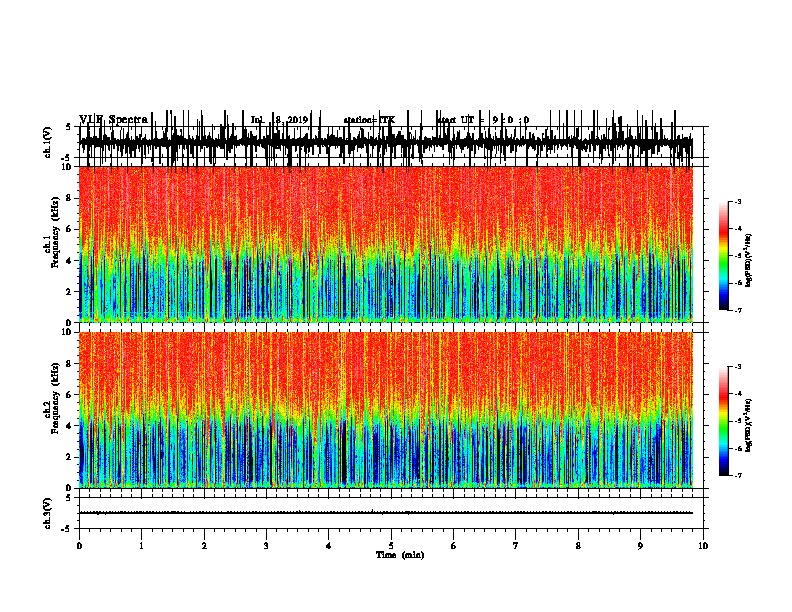Click the "-3" tick on ch.2 colorbar
792x612 pixels.
pos(738,367)
